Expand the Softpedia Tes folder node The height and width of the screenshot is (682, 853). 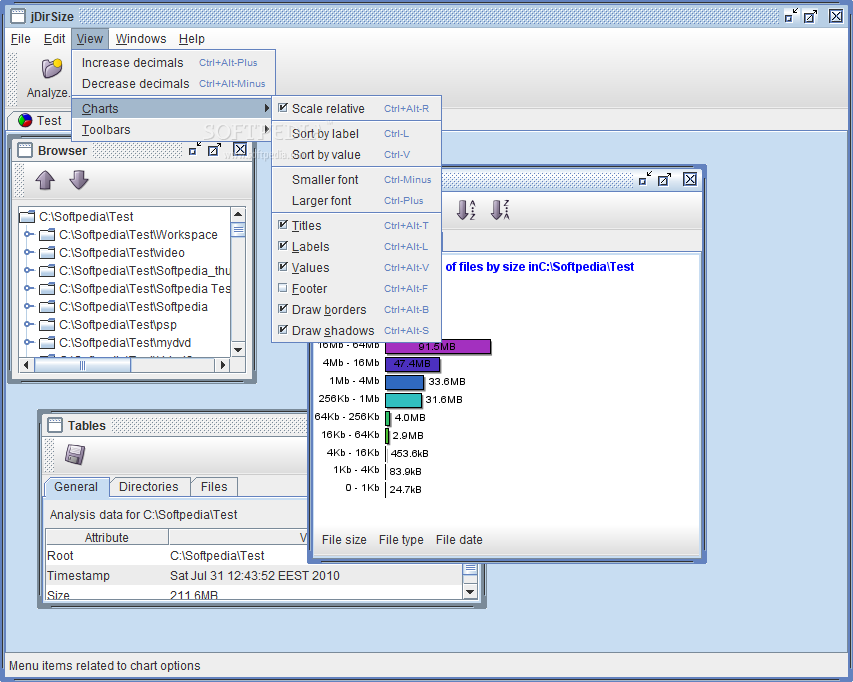click(28, 288)
